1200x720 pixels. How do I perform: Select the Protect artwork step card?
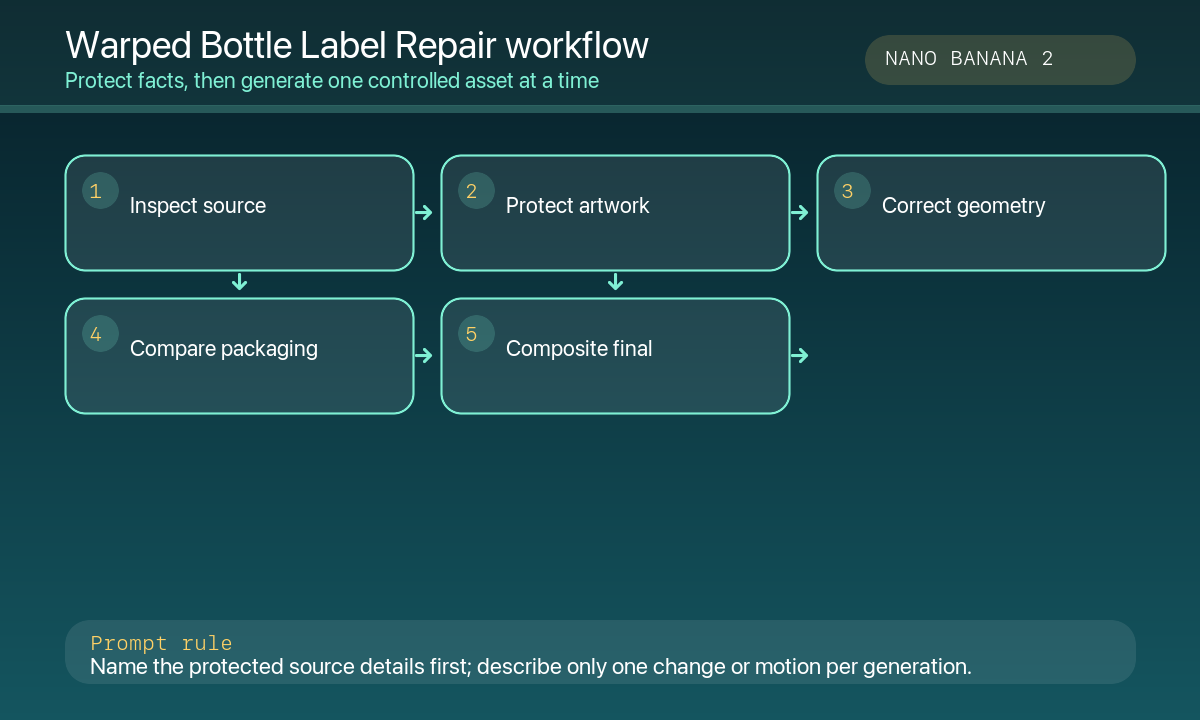615,213
